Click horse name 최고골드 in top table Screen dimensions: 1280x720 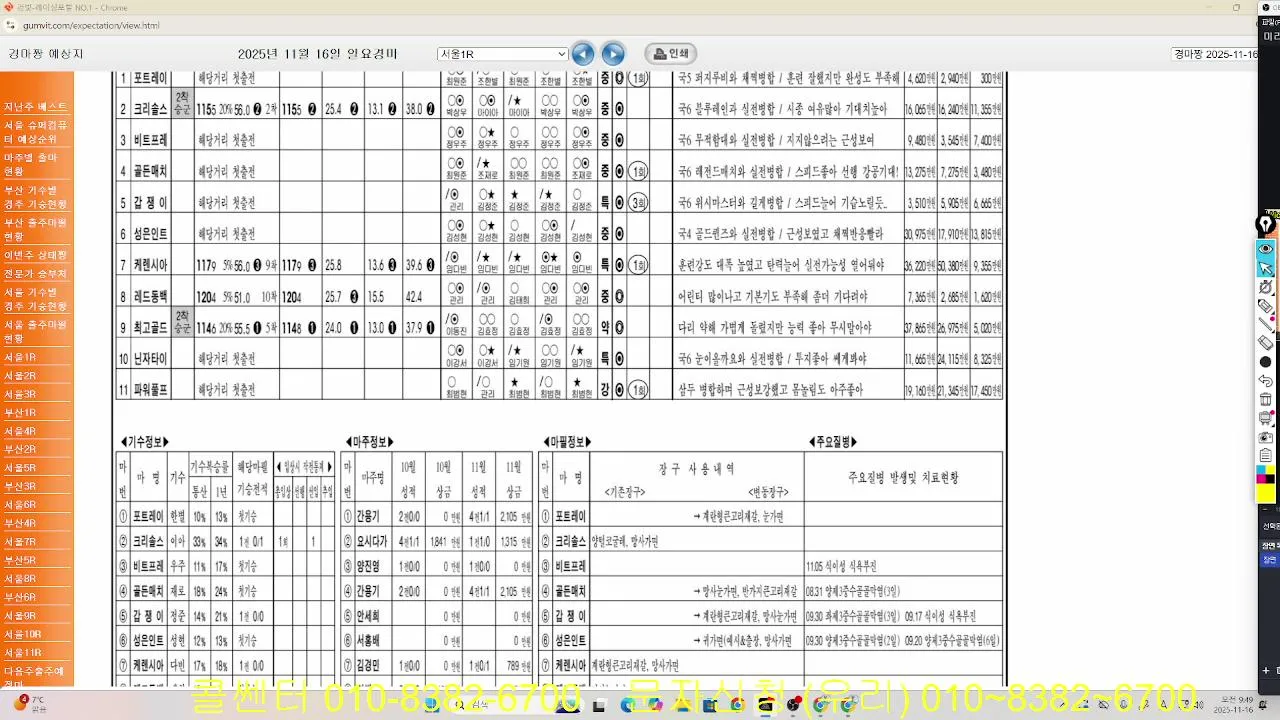click(x=150, y=327)
